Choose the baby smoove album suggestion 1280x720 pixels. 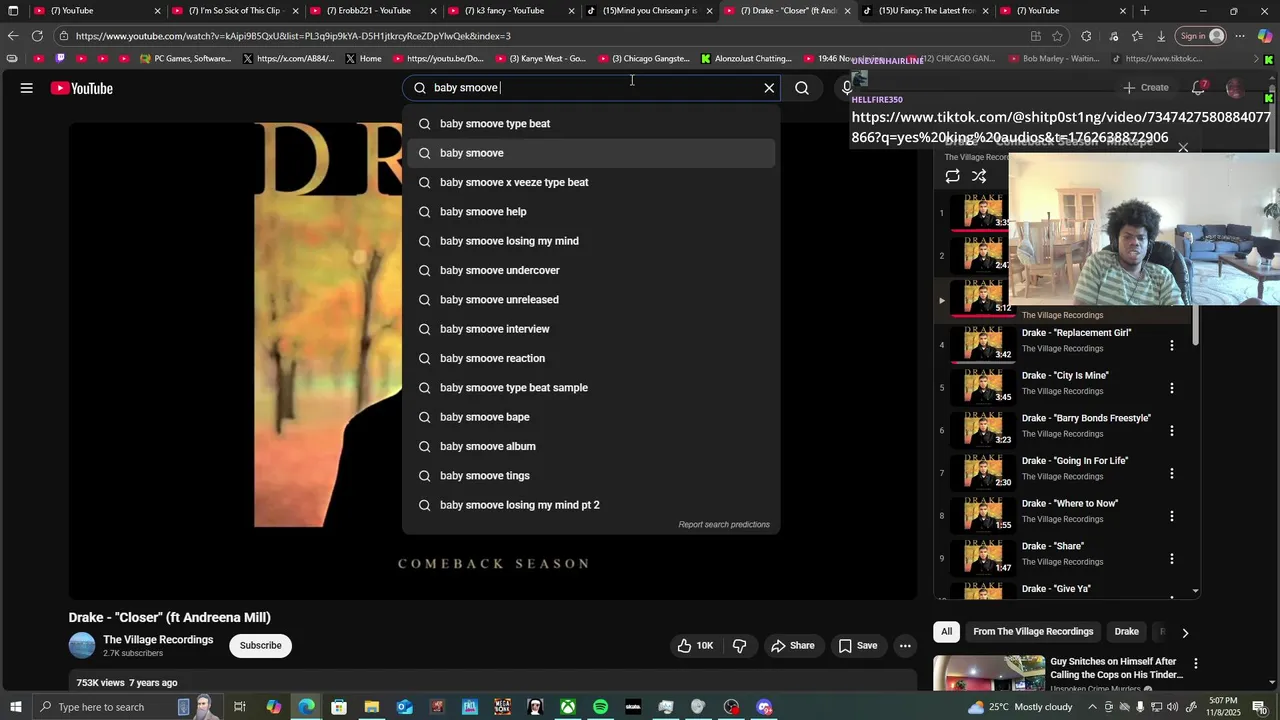tap(591, 446)
